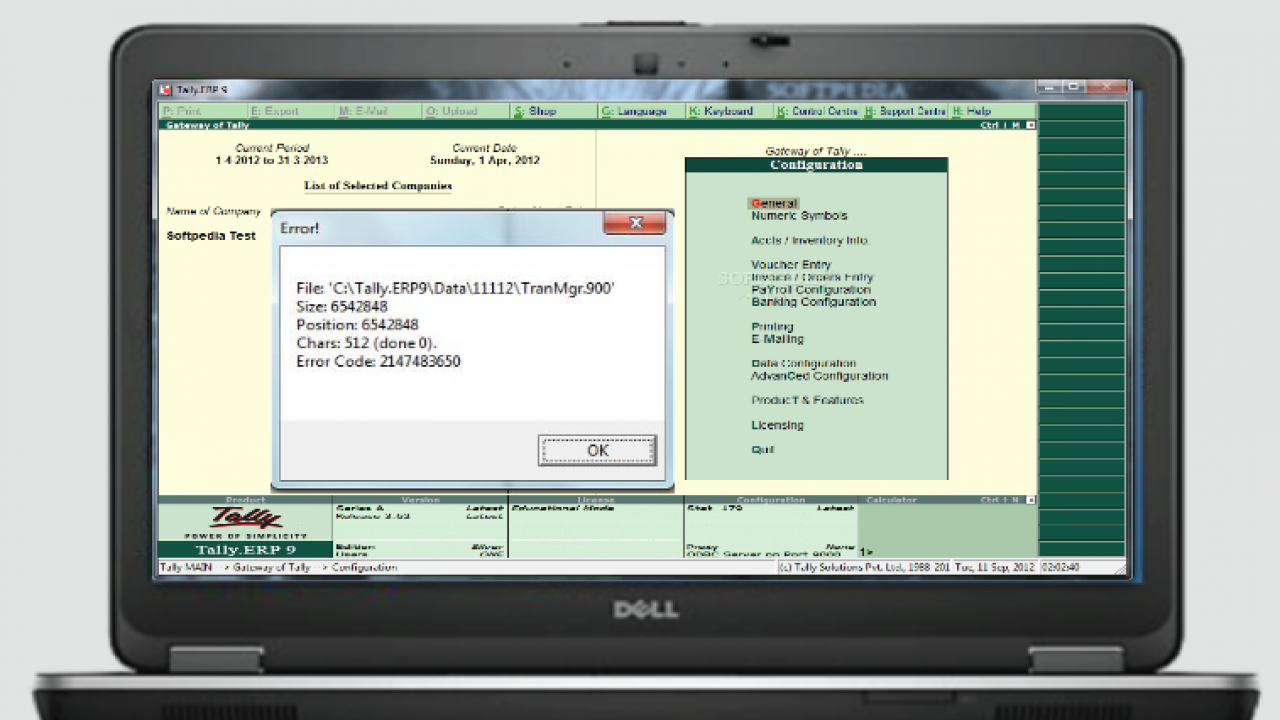Open the O: Upload menu
Screen dimensions: 1280x720
pos(452,111)
